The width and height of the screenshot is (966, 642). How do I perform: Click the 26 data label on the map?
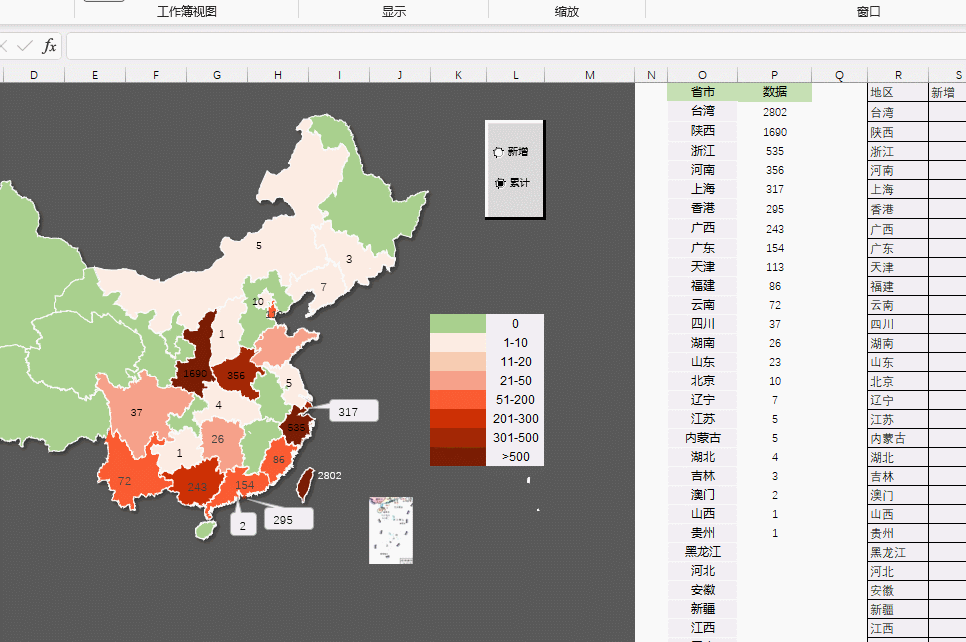pyautogui.click(x=217, y=439)
